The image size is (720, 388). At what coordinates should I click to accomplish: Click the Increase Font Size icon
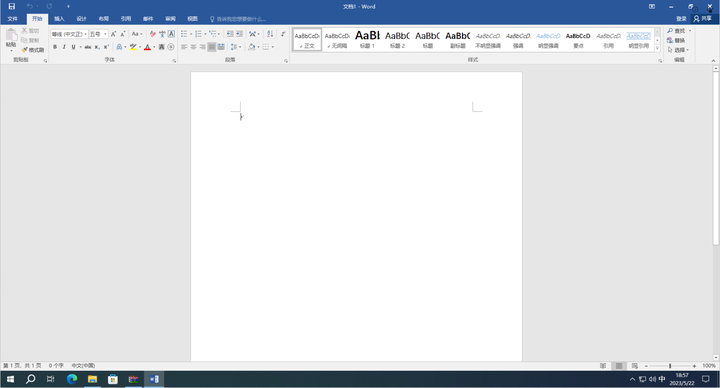pos(113,34)
